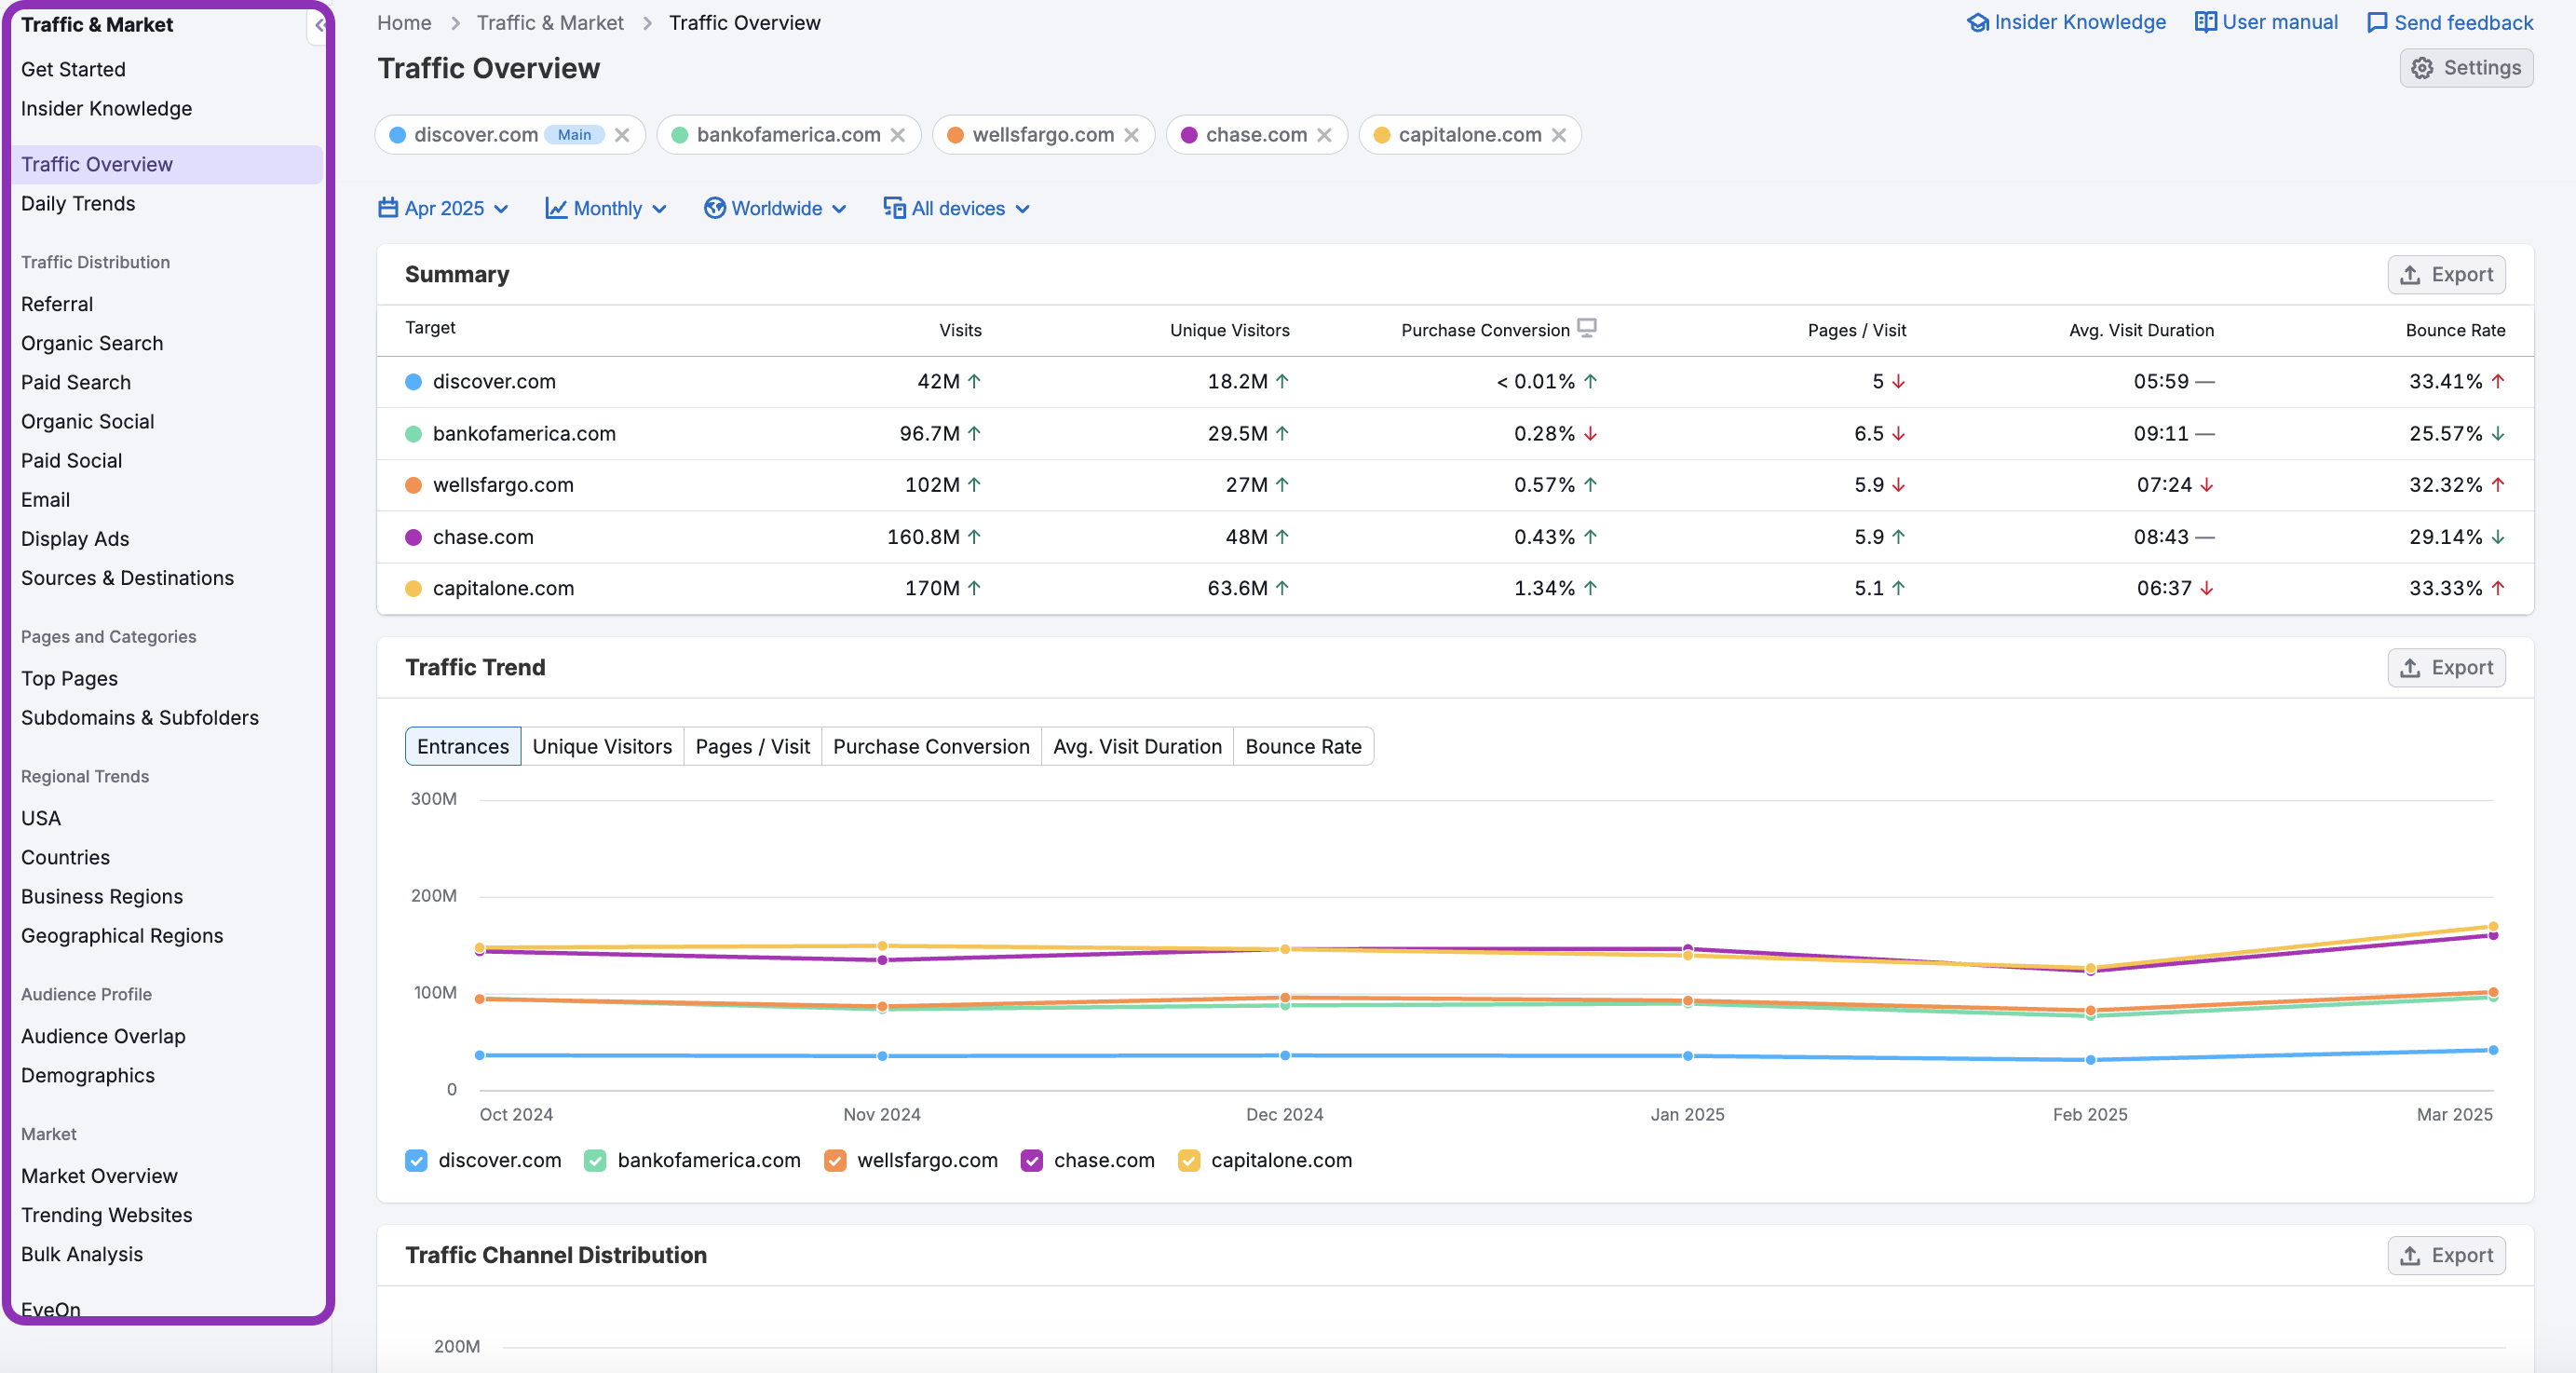Switch to the Bounce Rate chart tab
This screenshot has height=1373, width=2576.
pos(1302,746)
